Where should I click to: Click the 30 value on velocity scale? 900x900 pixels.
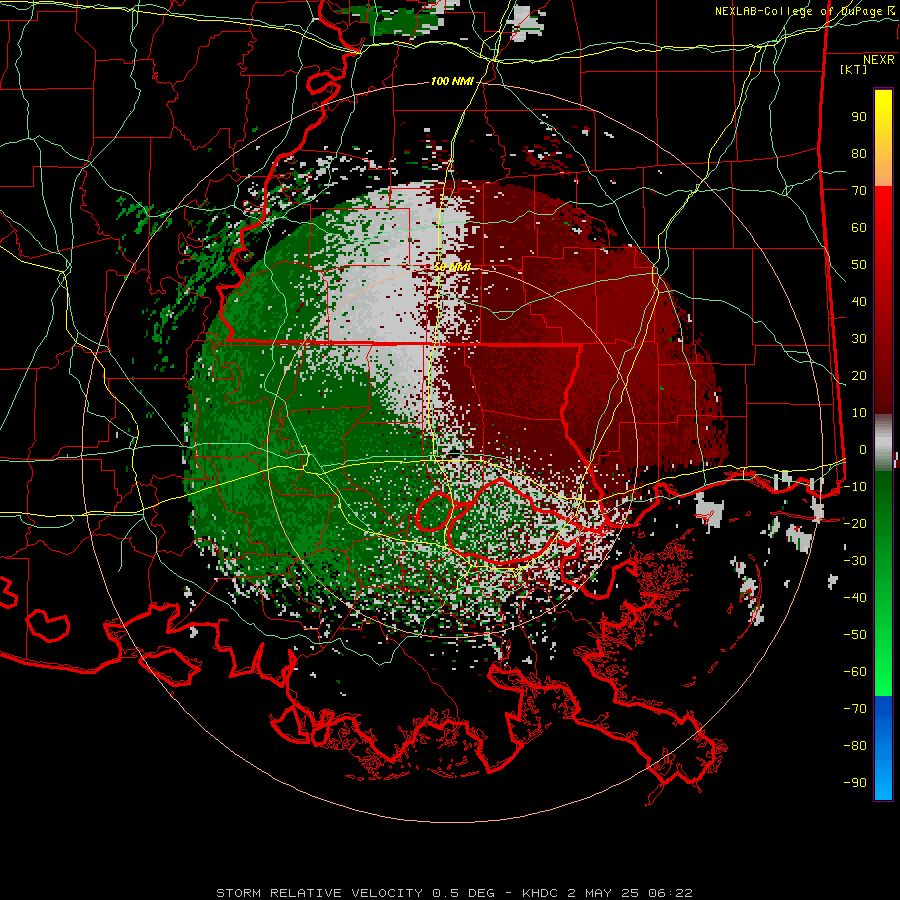coord(859,339)
